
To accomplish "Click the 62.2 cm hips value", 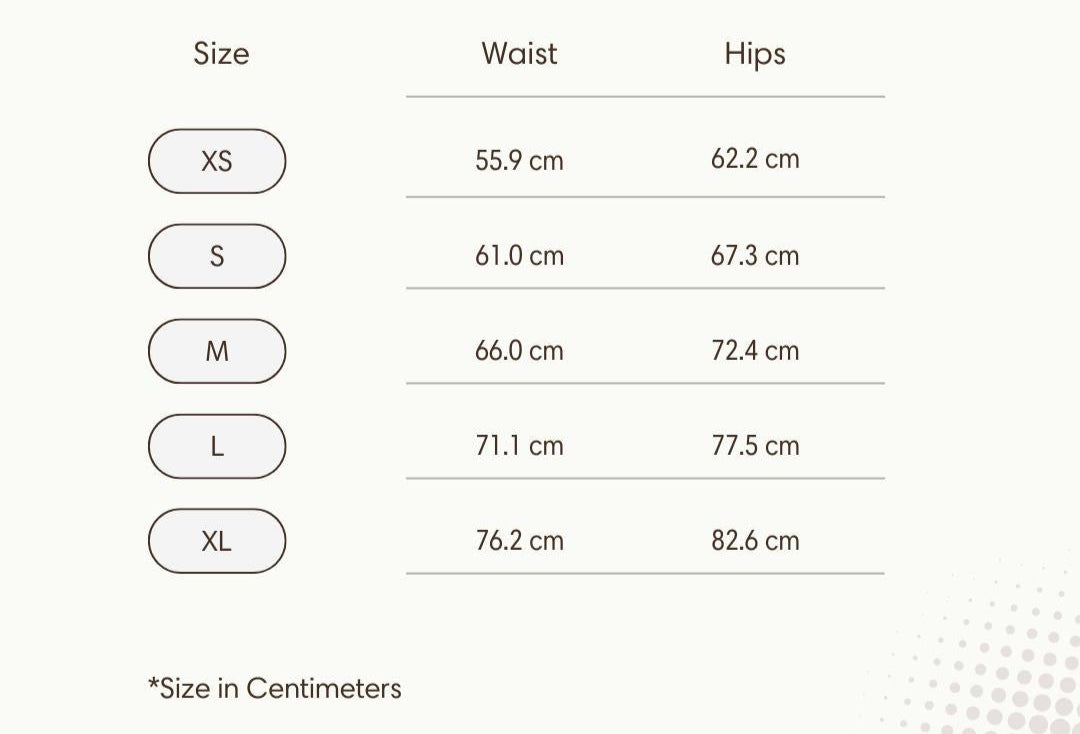I will [x=755, y=159].
